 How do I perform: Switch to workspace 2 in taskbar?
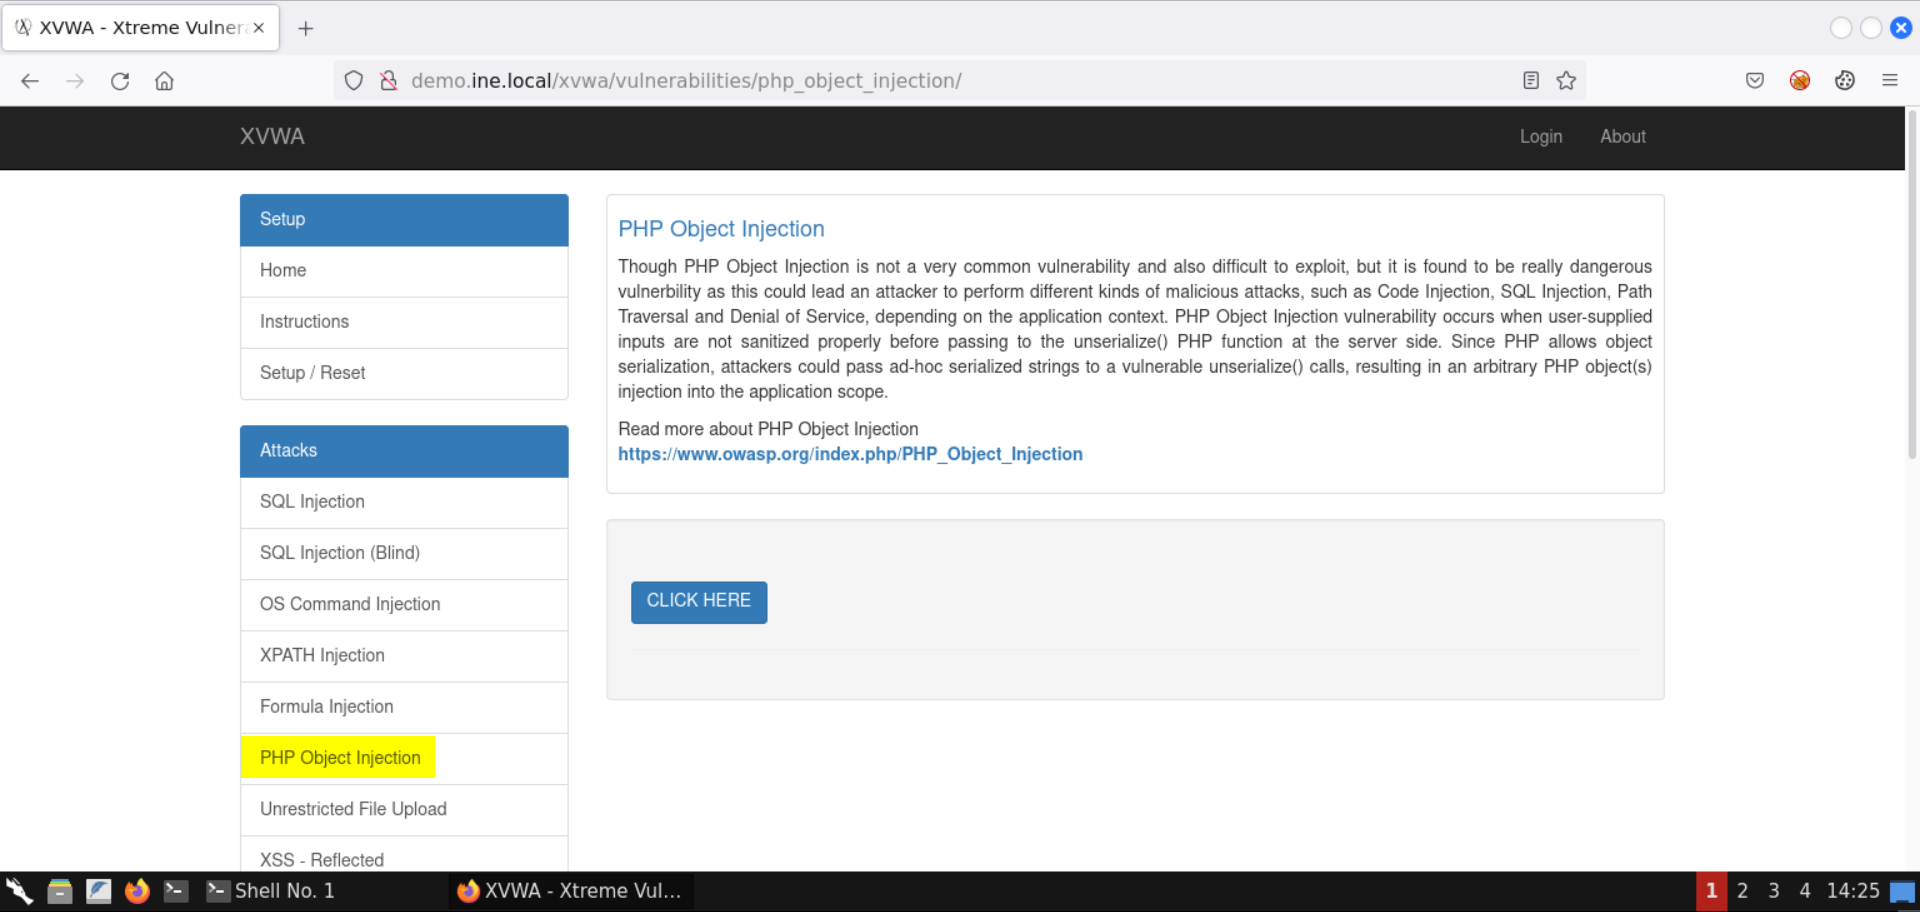(1742, 890)
